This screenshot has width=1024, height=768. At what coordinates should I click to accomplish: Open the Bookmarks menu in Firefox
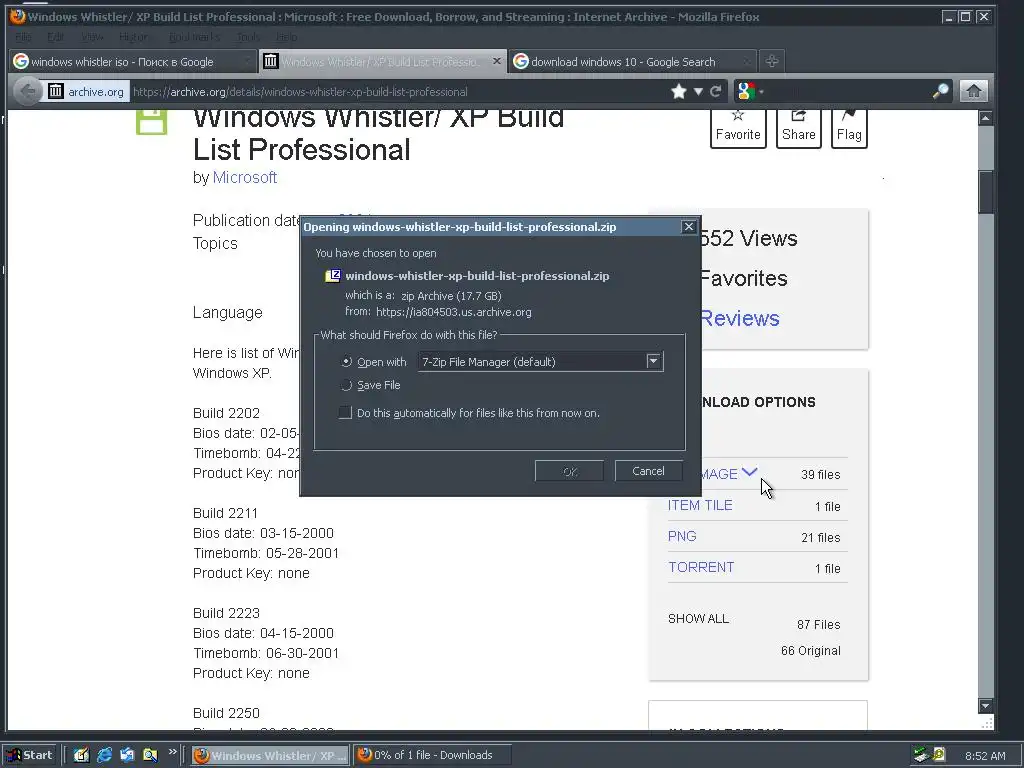[194, 37]
